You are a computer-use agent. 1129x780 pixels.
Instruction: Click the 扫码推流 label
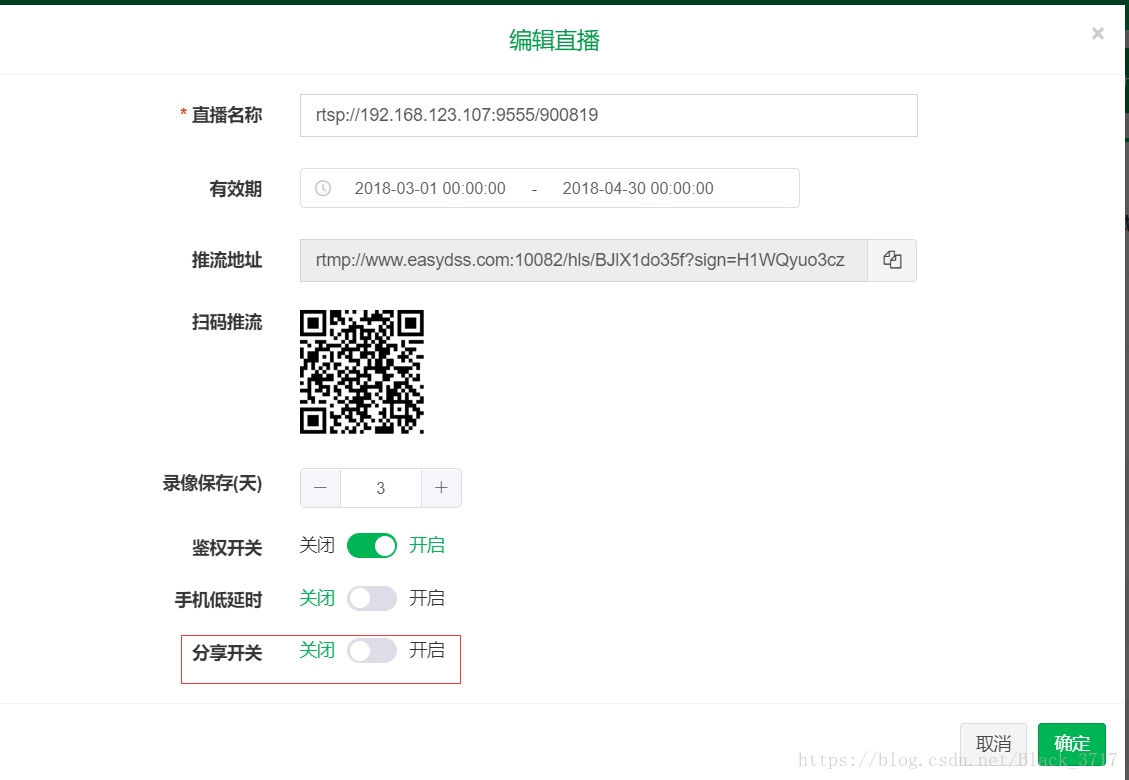[227, 322]
